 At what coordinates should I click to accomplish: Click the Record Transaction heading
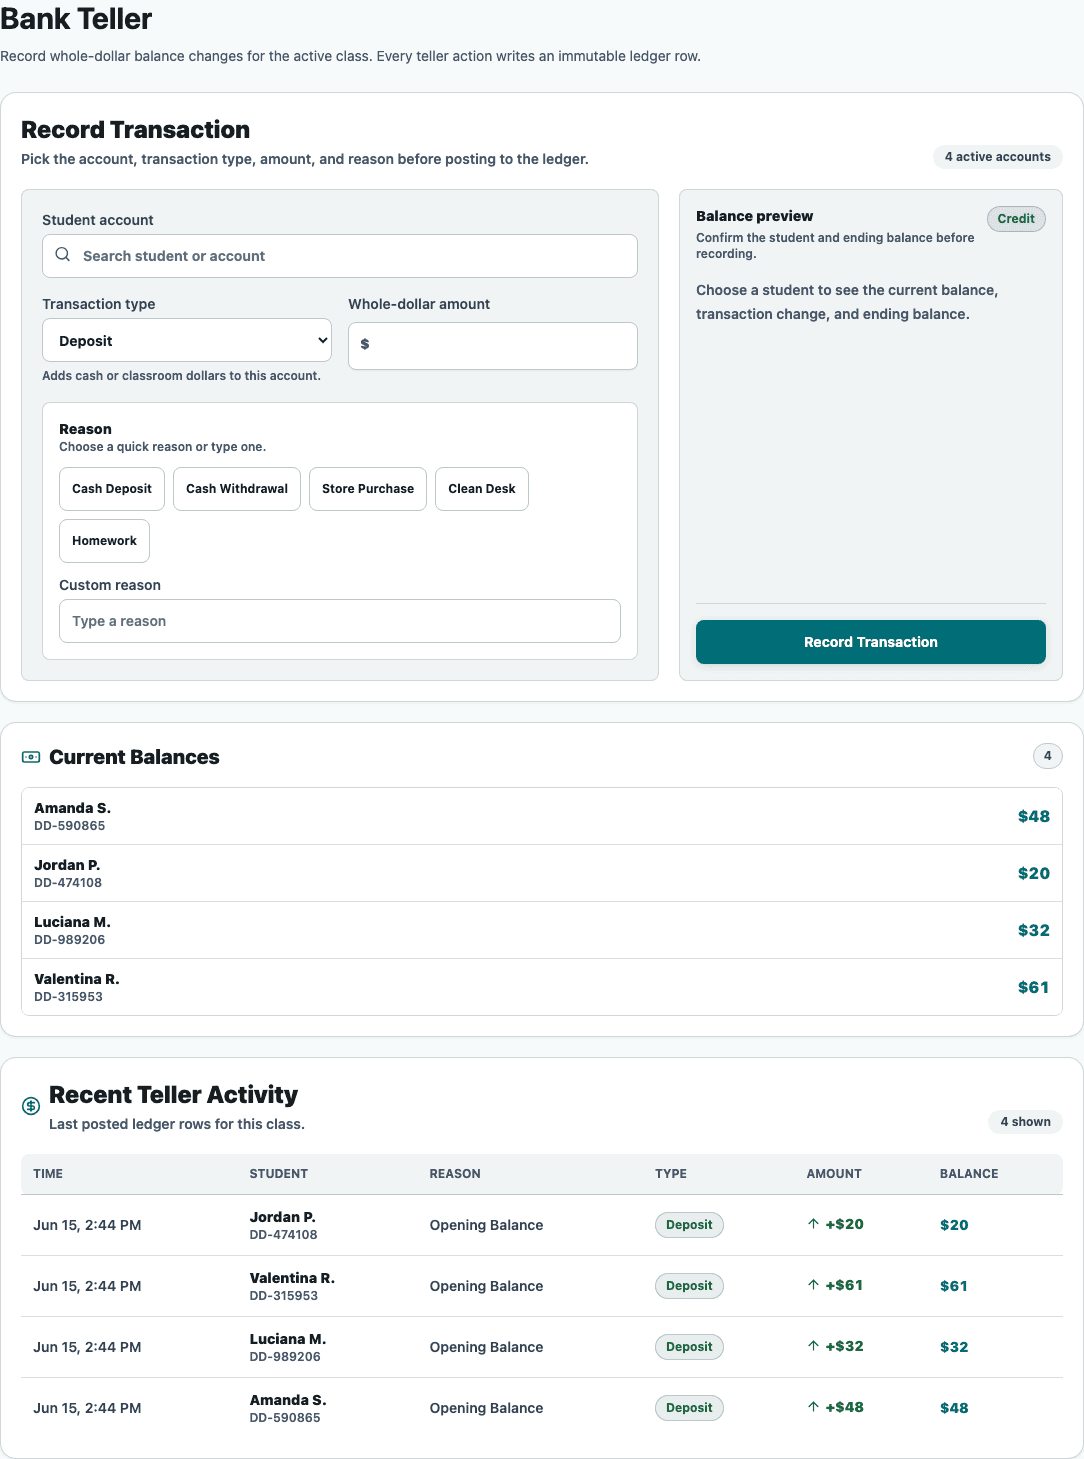pyautogui.click(x=135, y=130)
